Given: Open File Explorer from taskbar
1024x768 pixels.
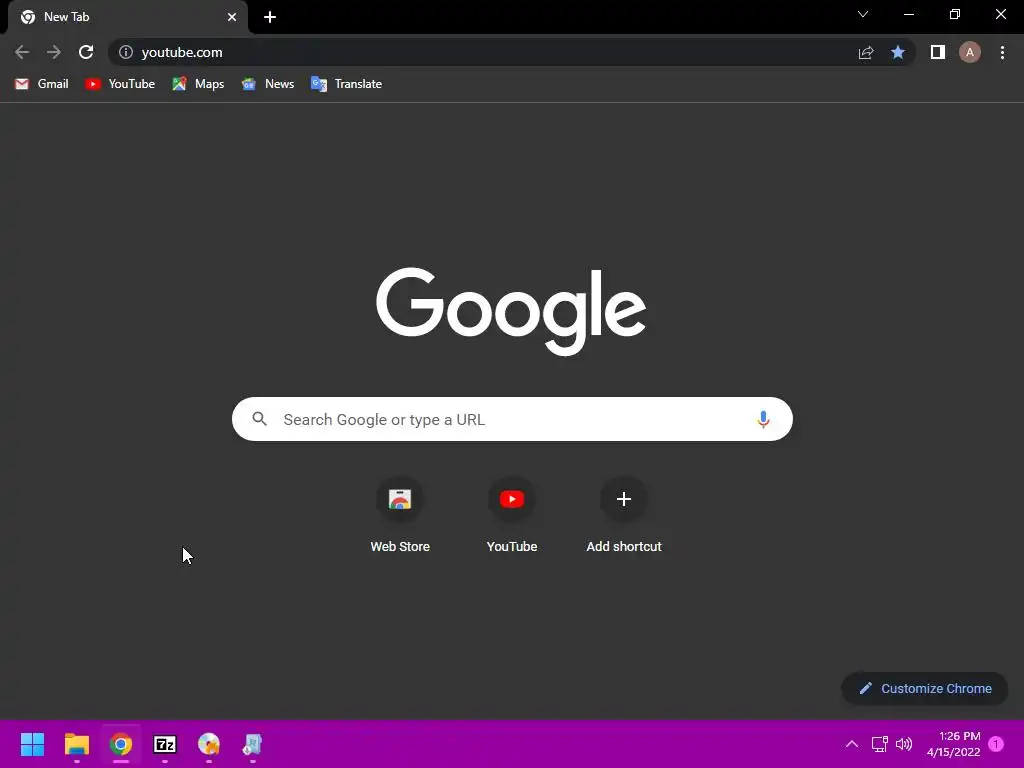Looking at the screenshot, I should pyautogui.click(x=76, y=744).
